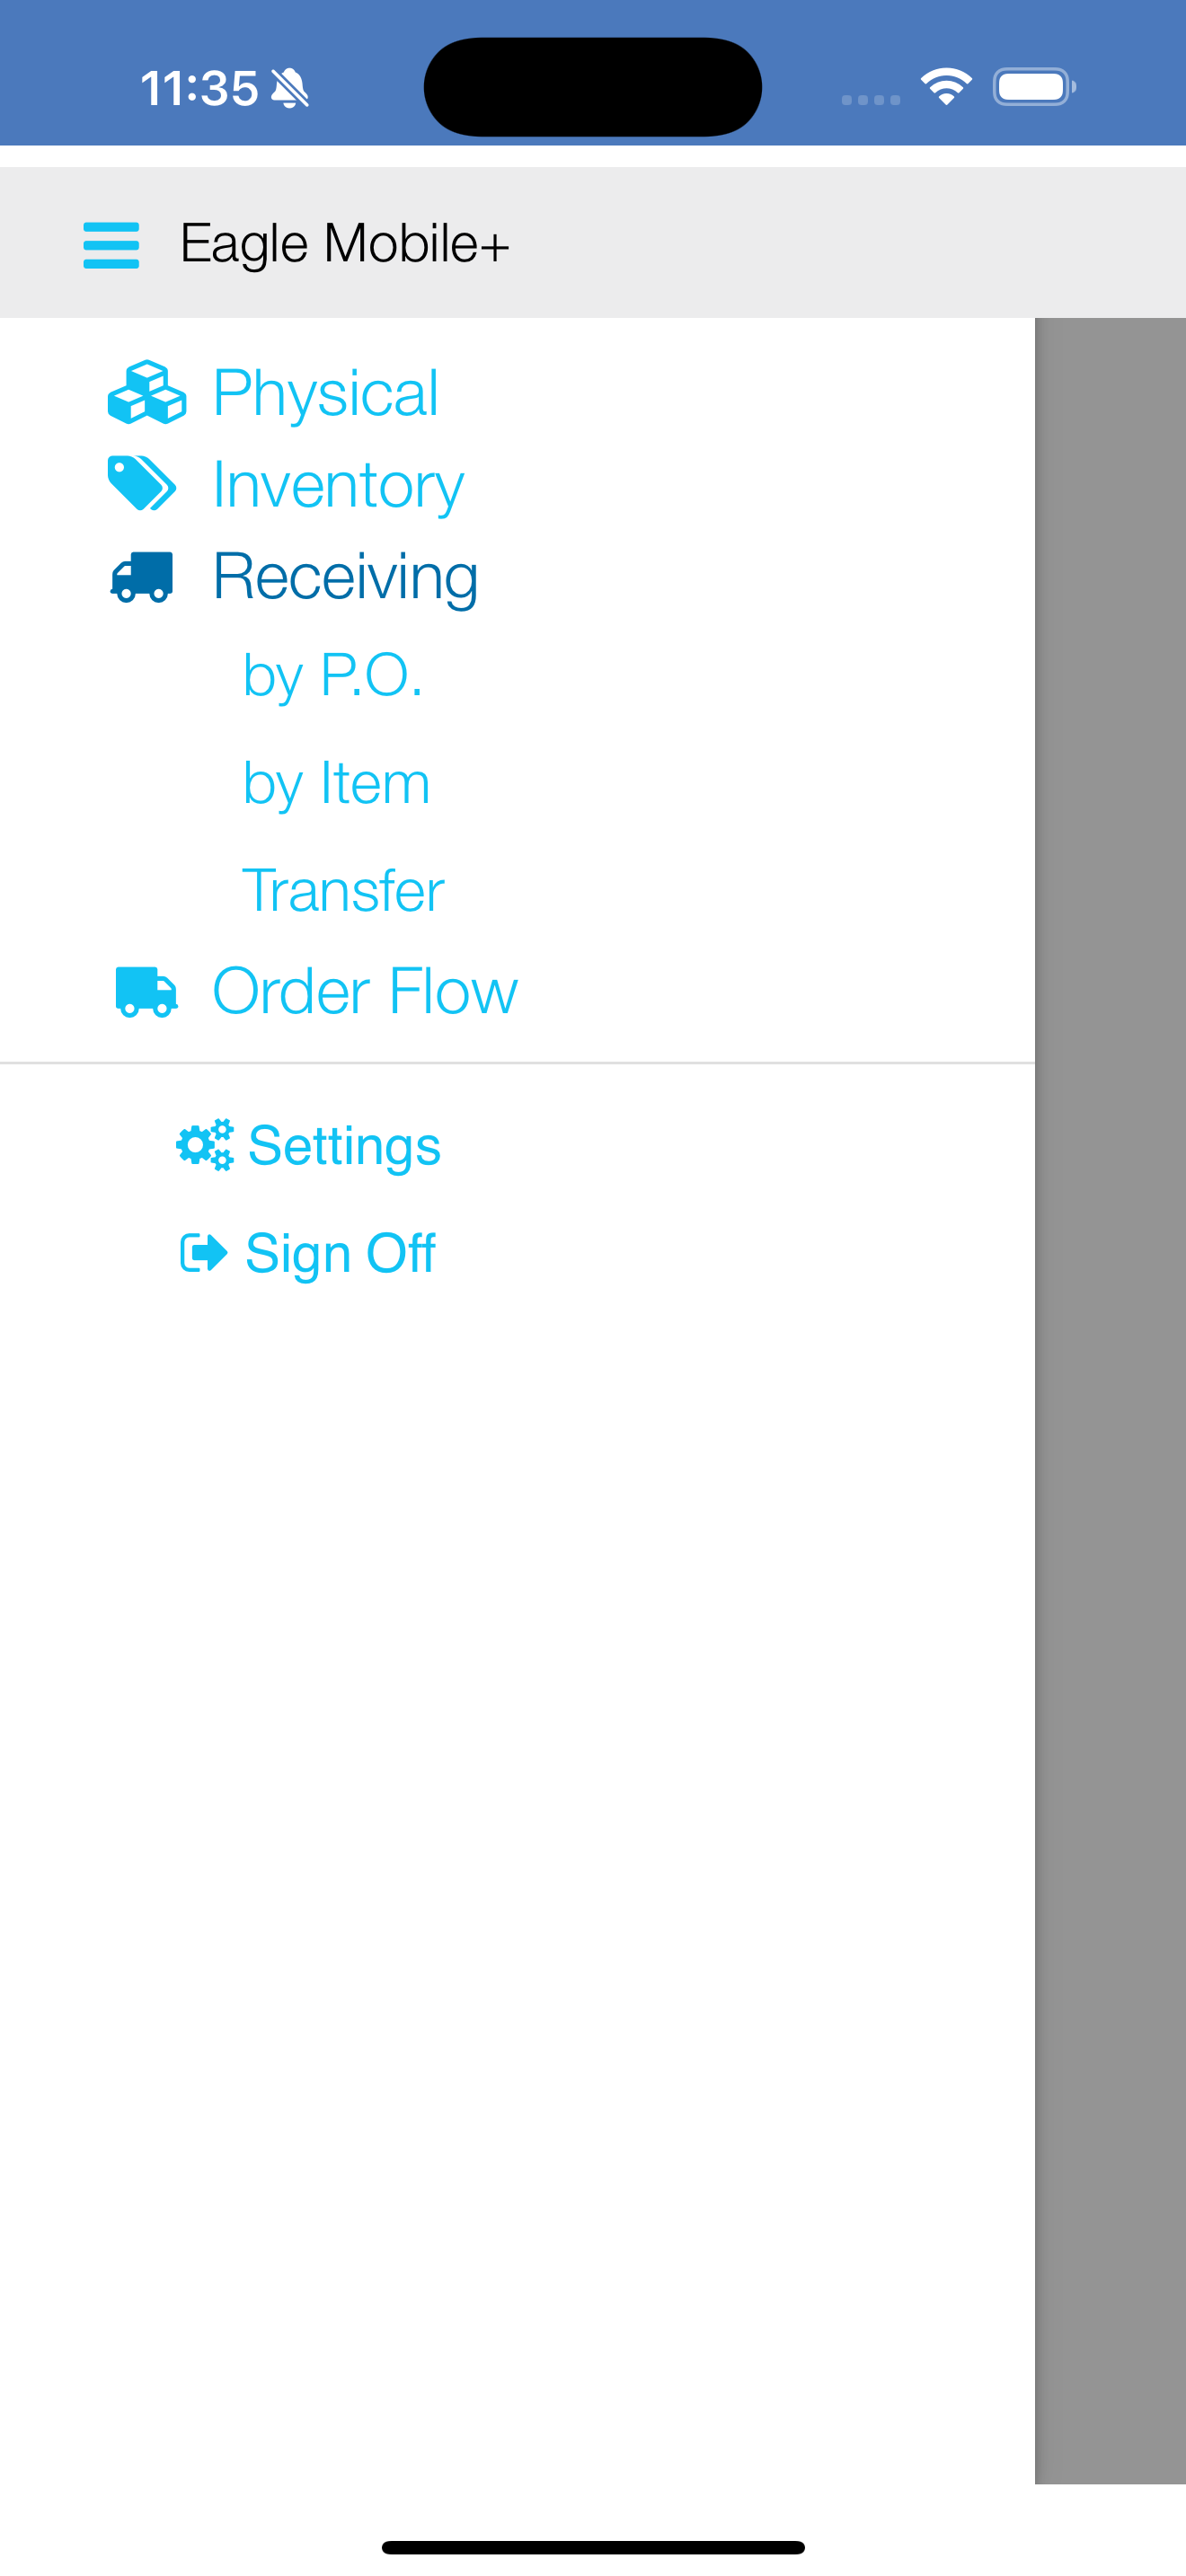Screen dimensions: 1186x2576
Task: Tap the Wi-Fi status icon
Action: [x=946, y=87]
